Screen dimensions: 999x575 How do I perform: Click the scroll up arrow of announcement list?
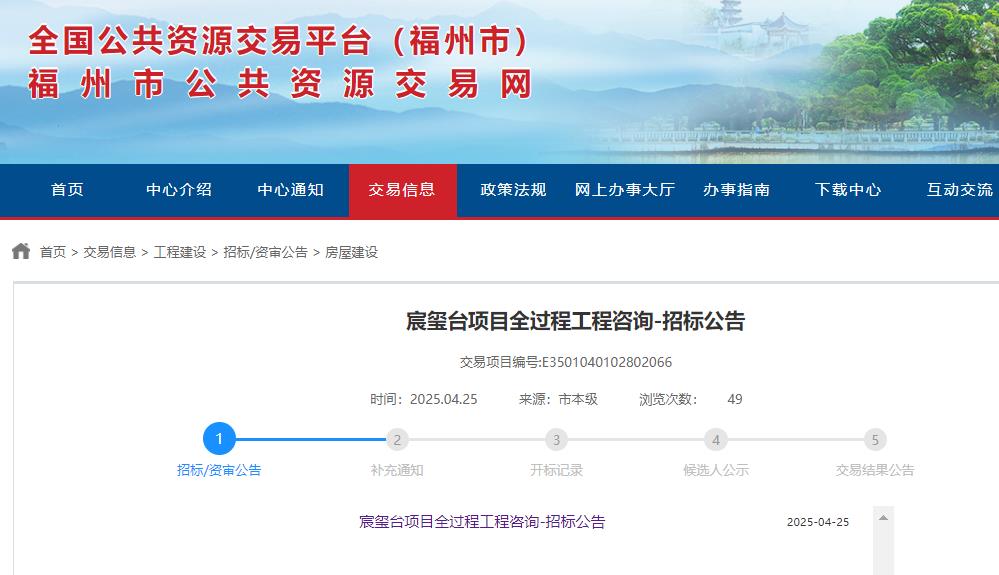tap(883, 518)
